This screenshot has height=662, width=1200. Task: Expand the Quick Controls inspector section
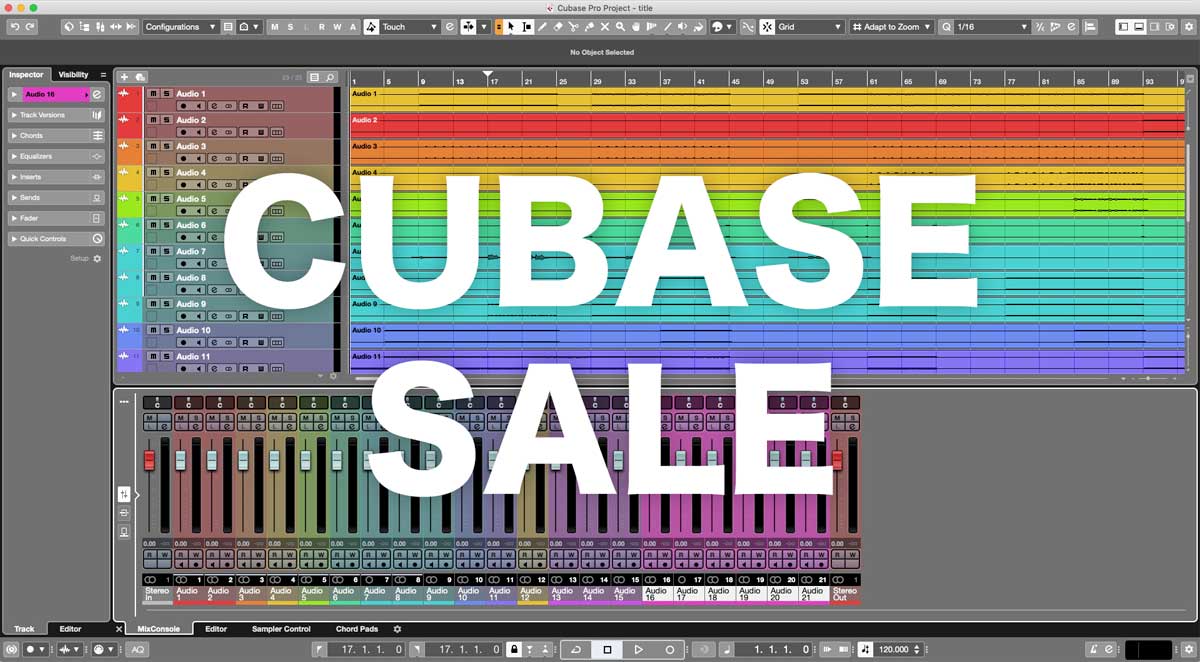[56, 239]
